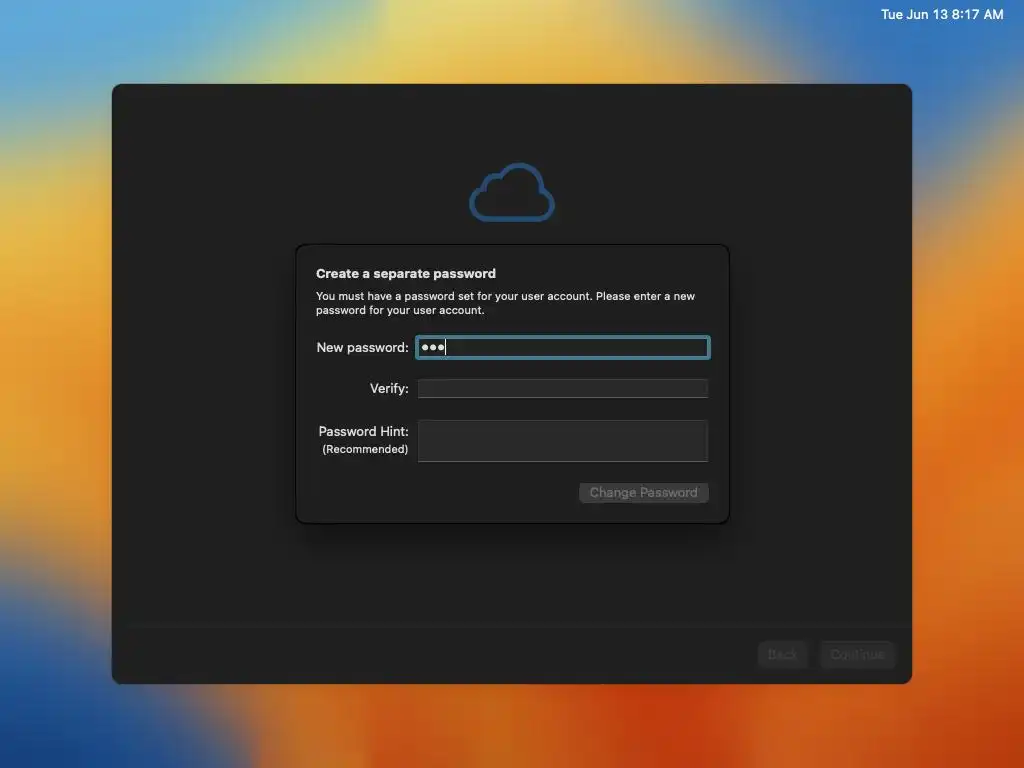The image size is (1024, 768).
Task: Click the Continue button
Action: pyautogui.click(x=857, y=654)
